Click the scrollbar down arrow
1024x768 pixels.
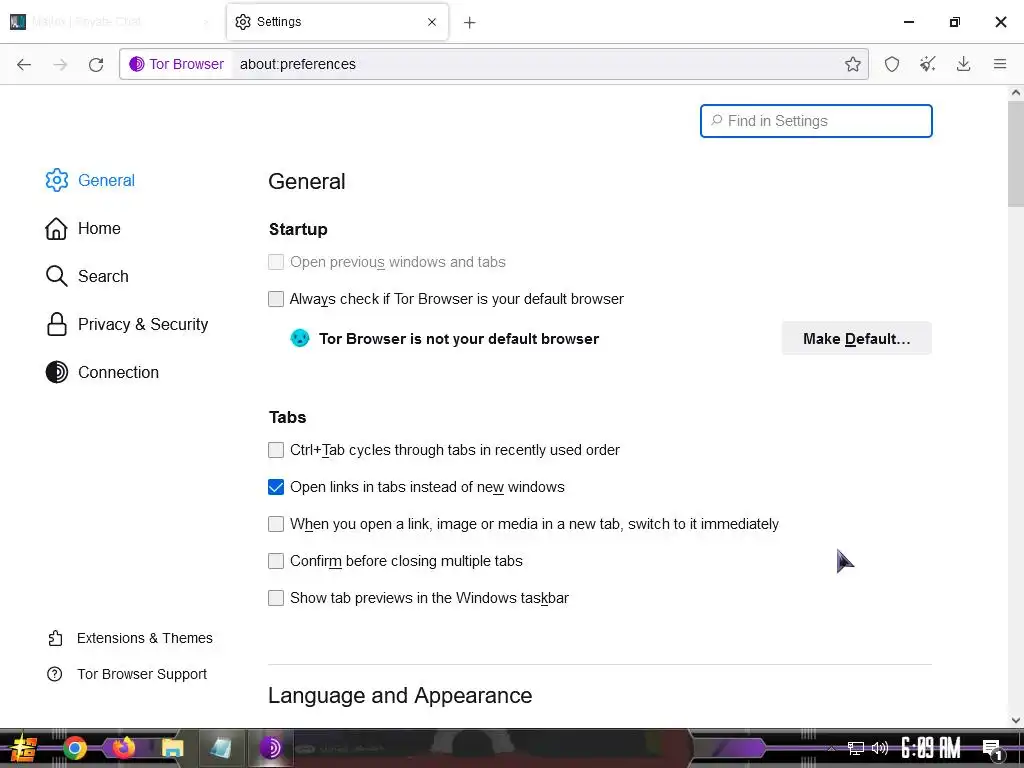point(1016,720)
